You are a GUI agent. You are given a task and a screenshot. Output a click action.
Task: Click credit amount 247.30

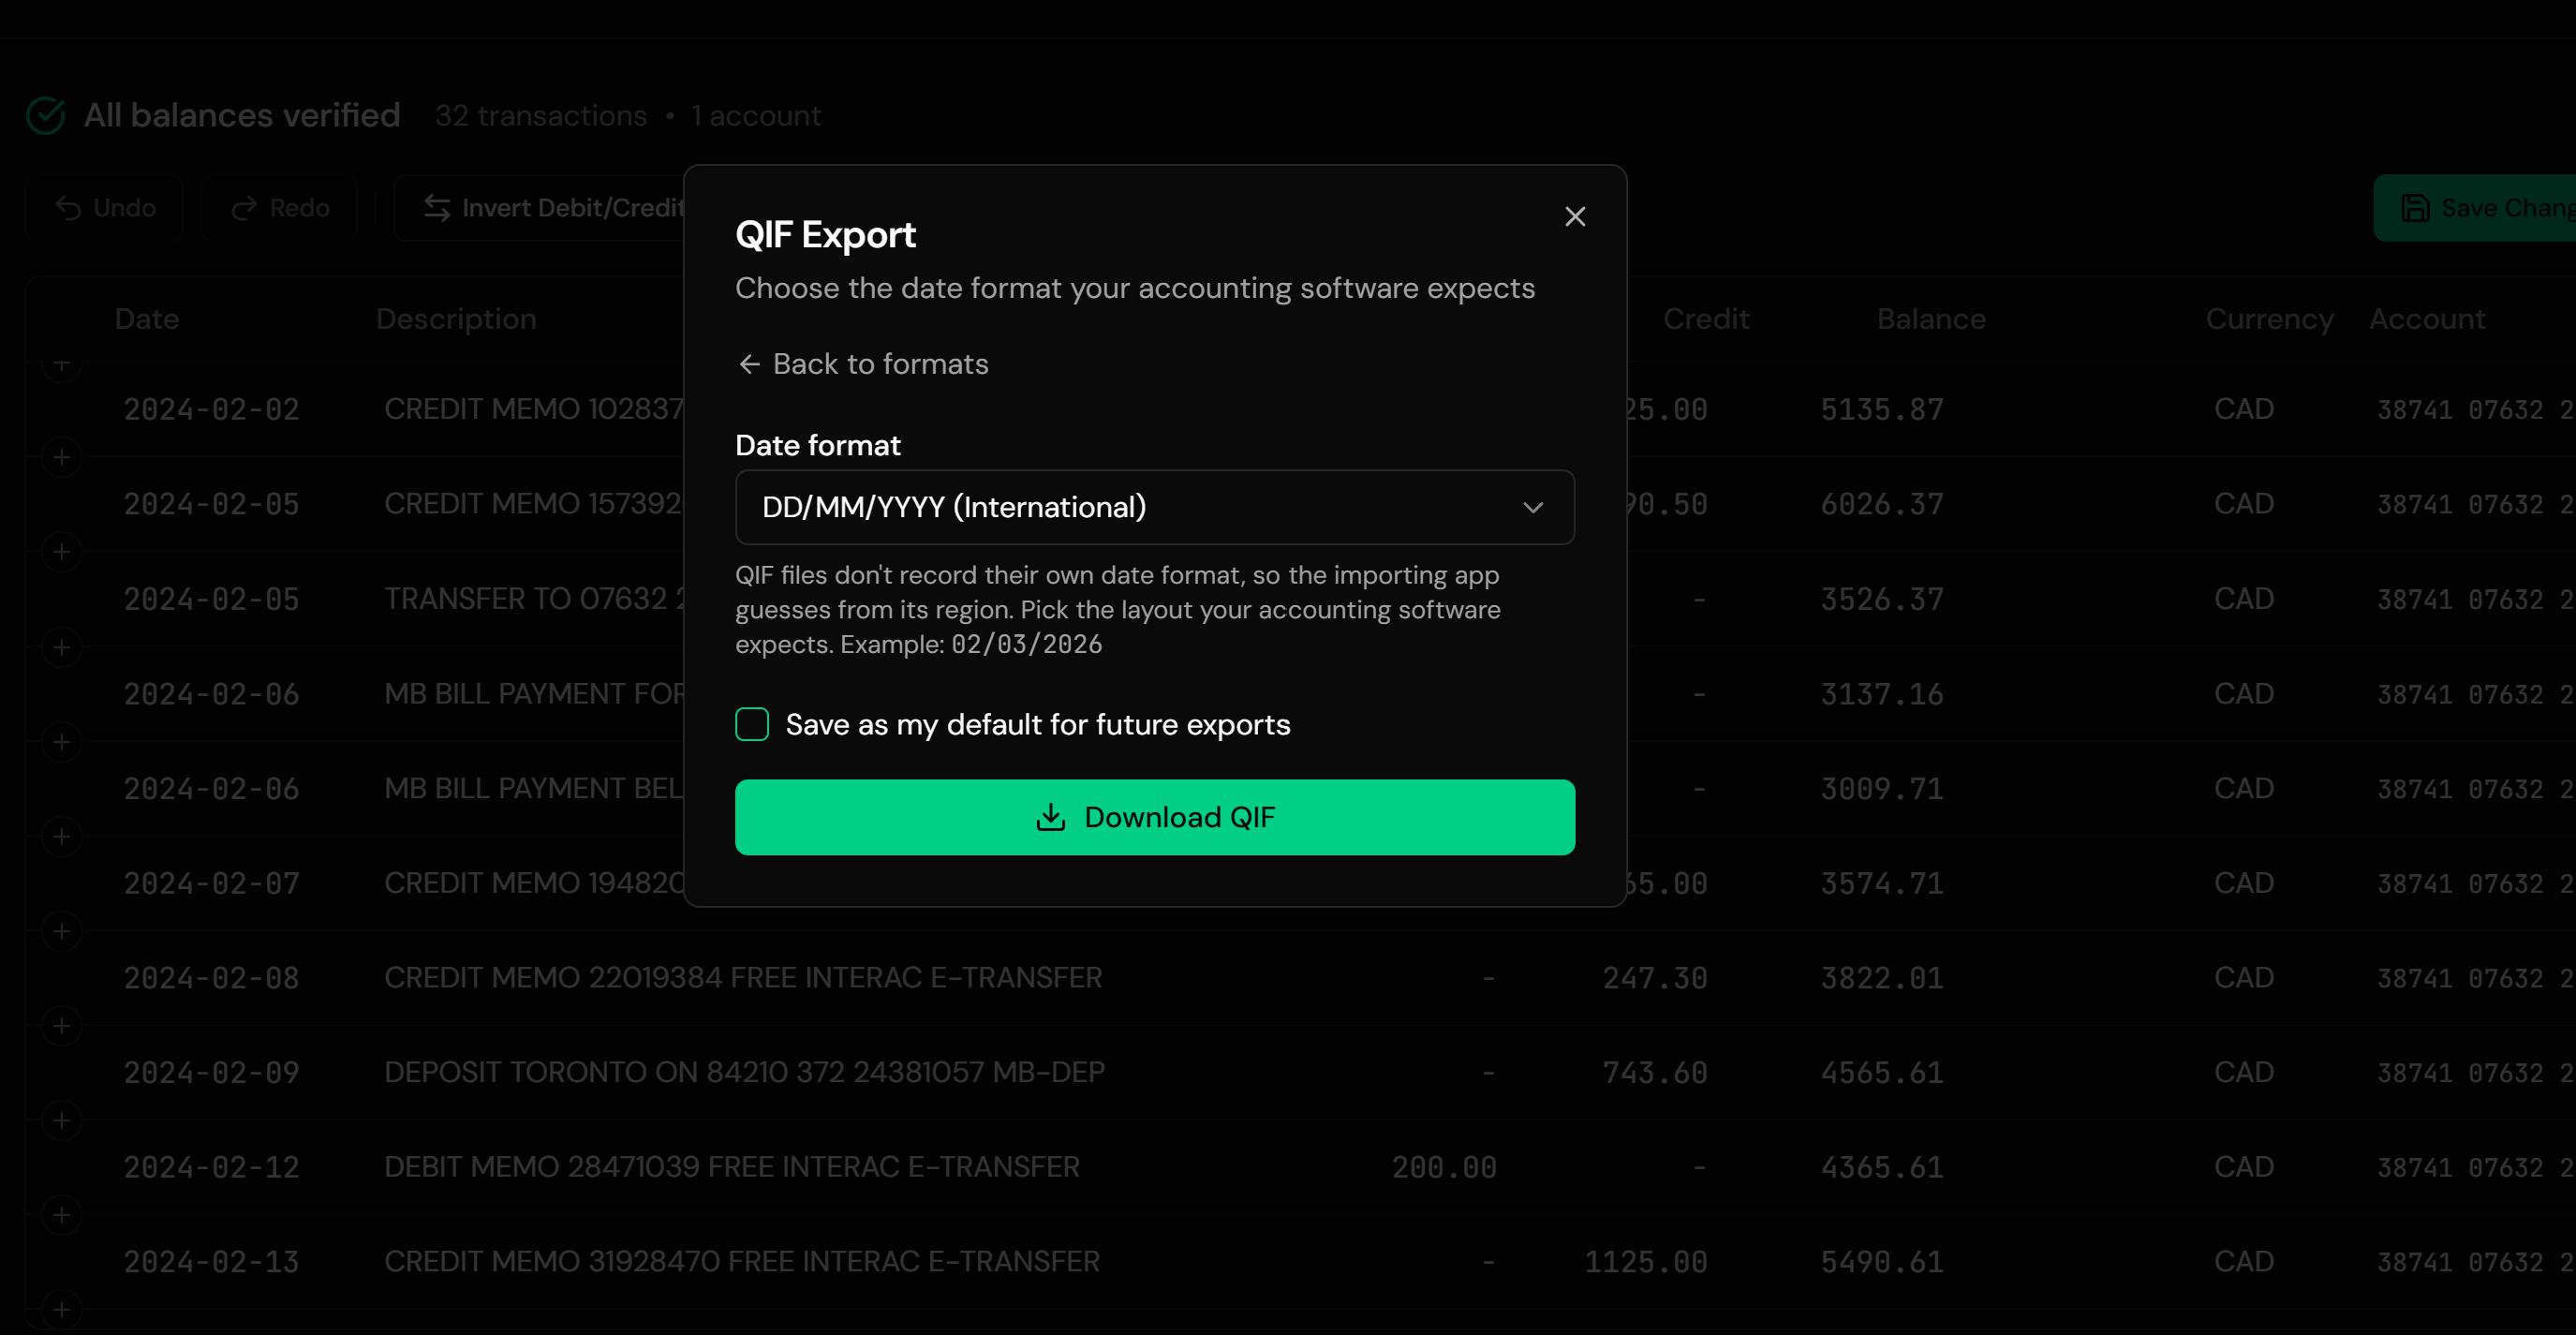(1655, 978)
